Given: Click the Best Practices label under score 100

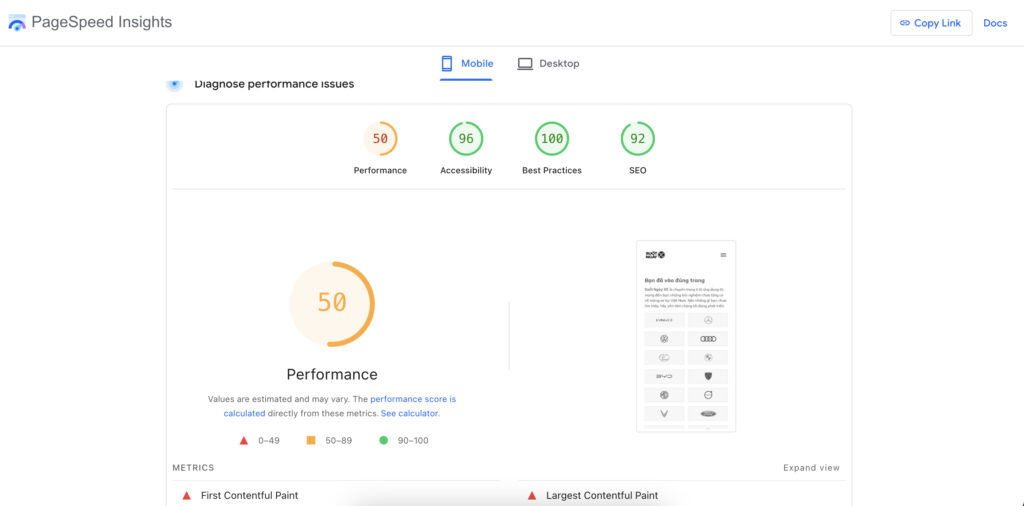Looking at the screenshot, I should [x=552, y=170].
